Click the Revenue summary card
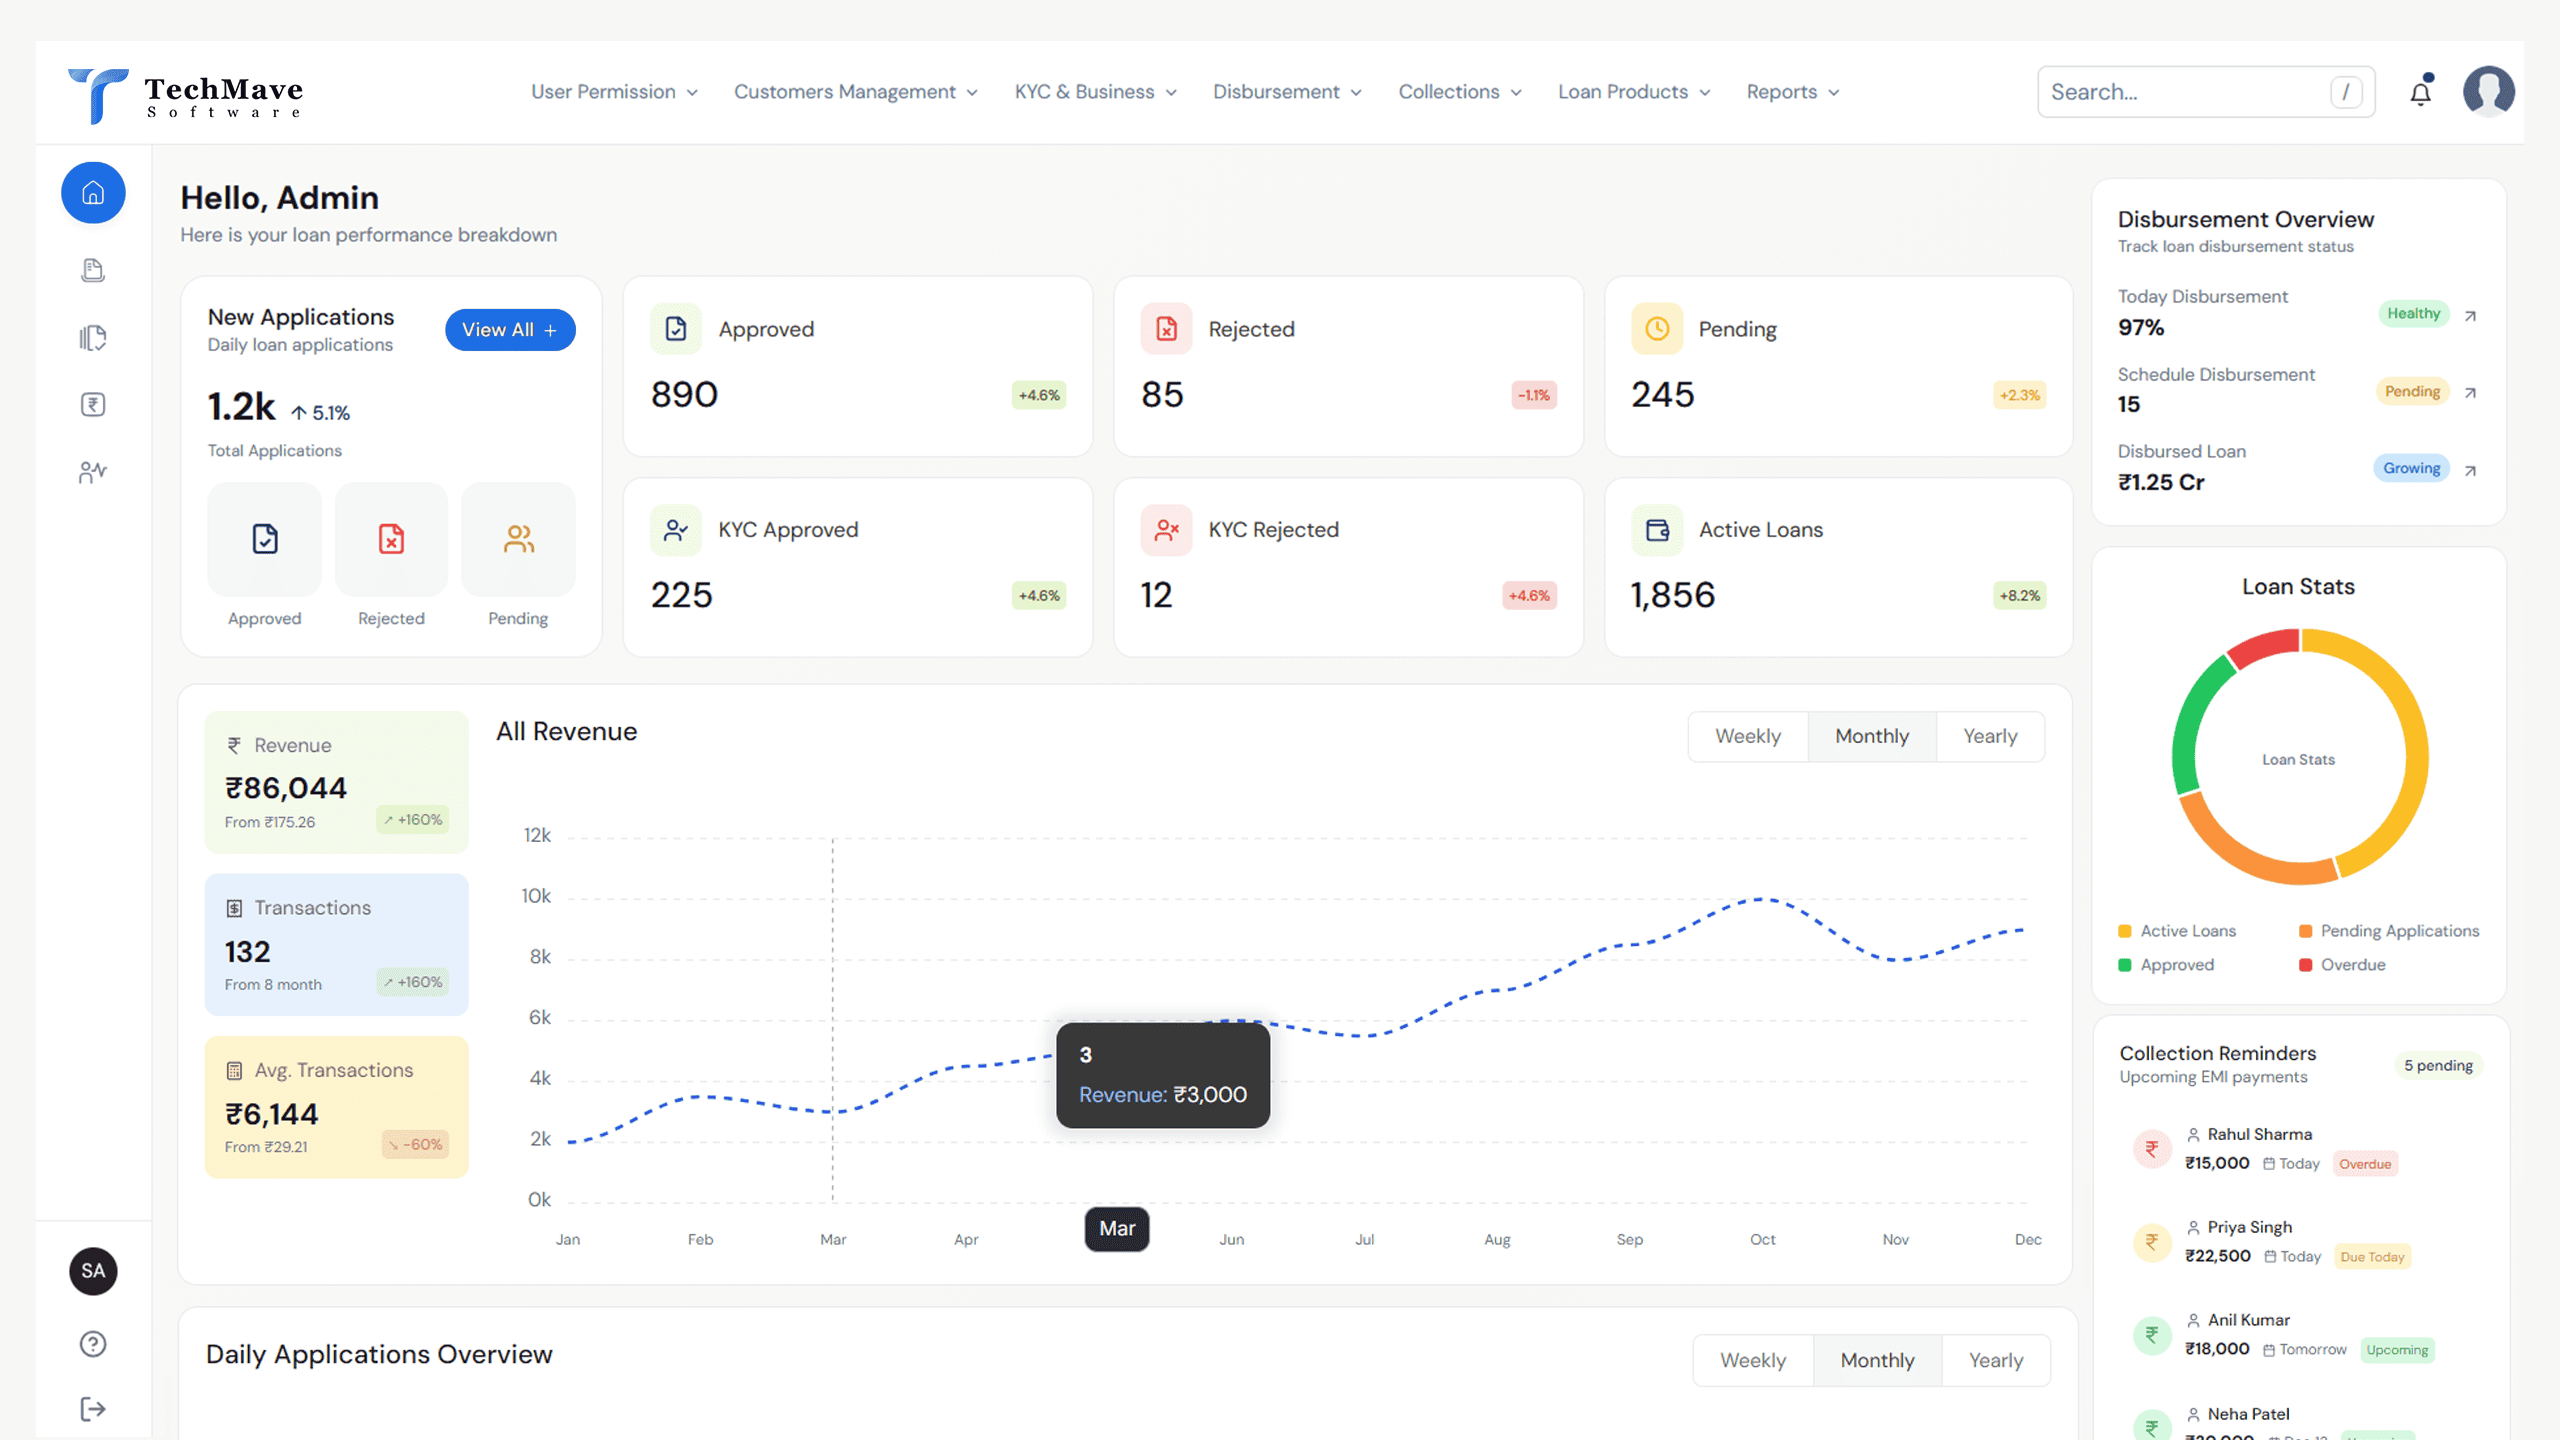Screen dimensions: 2560x1440 (337, 782)
